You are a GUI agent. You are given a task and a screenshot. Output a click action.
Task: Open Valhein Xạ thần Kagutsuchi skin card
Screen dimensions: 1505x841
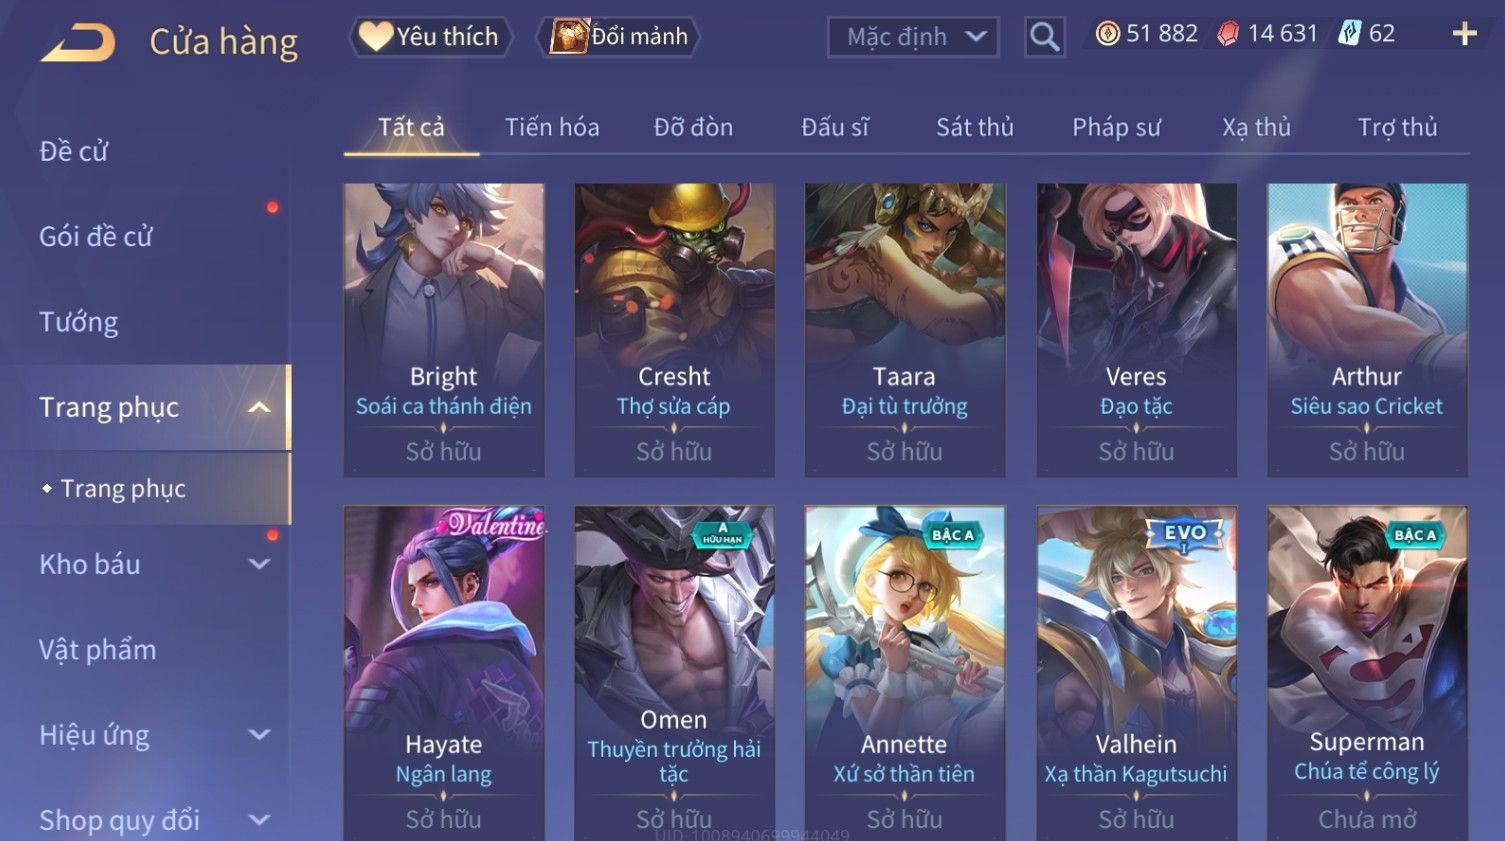click(x=1136, y=673)
